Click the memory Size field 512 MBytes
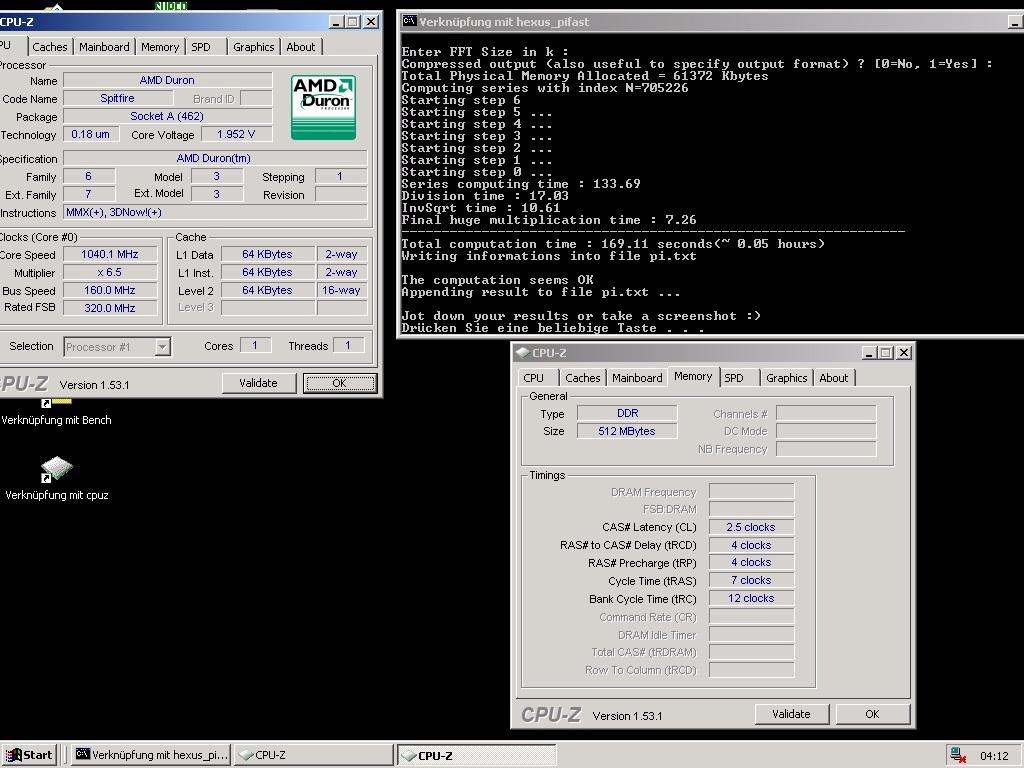 [627, 431]
